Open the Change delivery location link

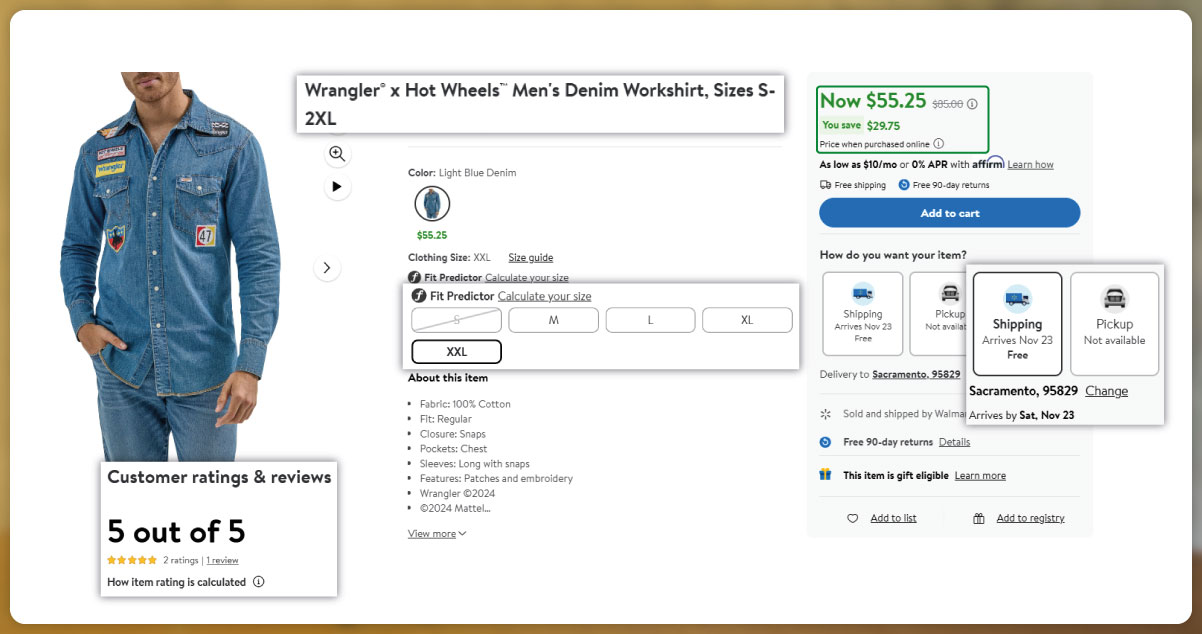point(1106,391)
